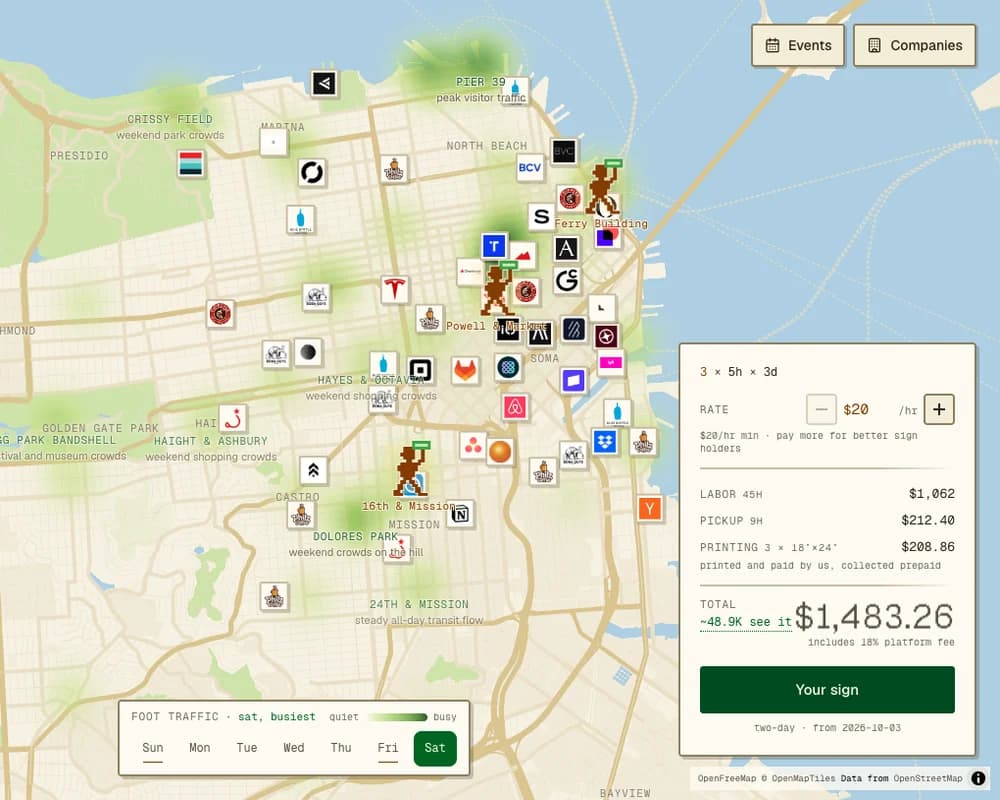Select the pink Lyft logo marker
The image size is (1000, 800).
click(x=611, y=362)
